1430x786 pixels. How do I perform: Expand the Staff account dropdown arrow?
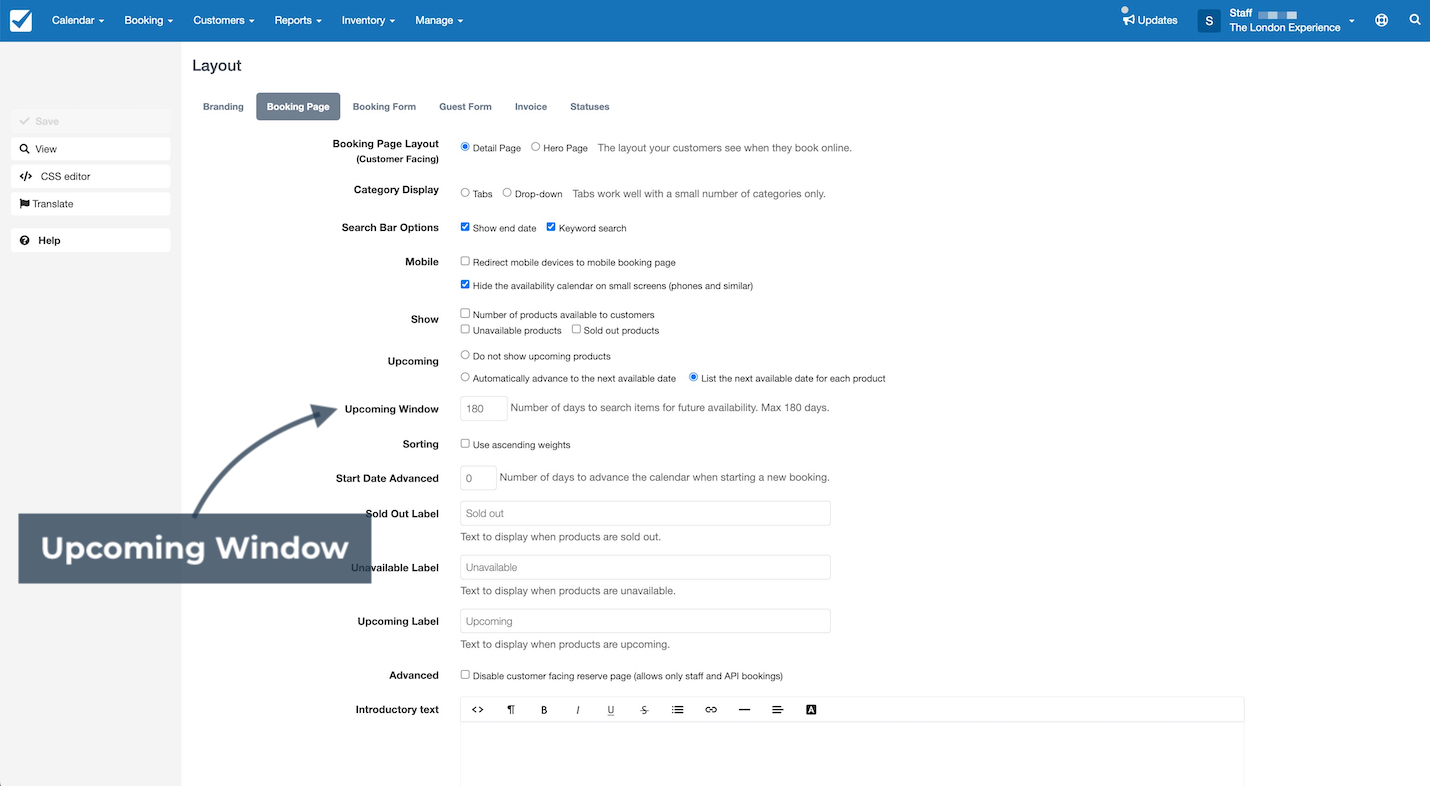1352,20
